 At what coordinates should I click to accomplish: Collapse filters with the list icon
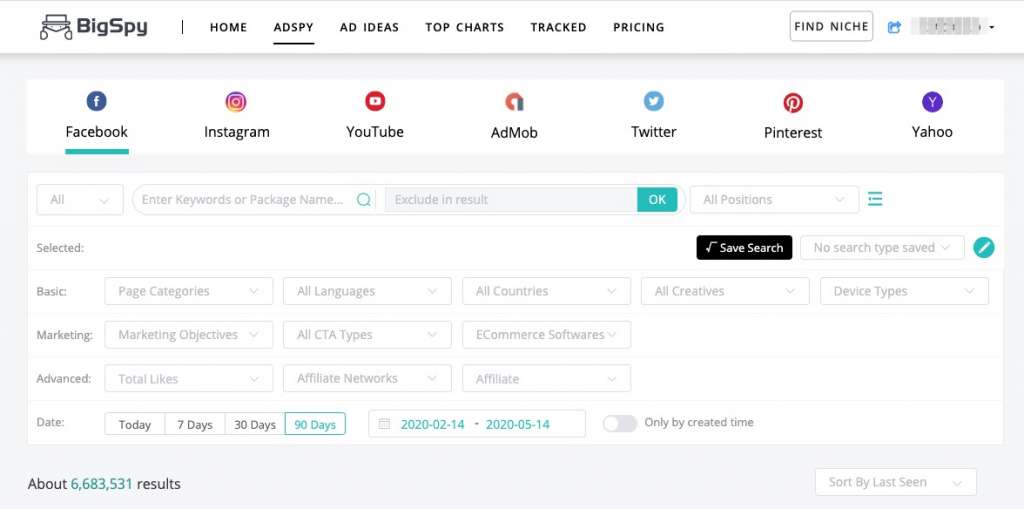875,199
